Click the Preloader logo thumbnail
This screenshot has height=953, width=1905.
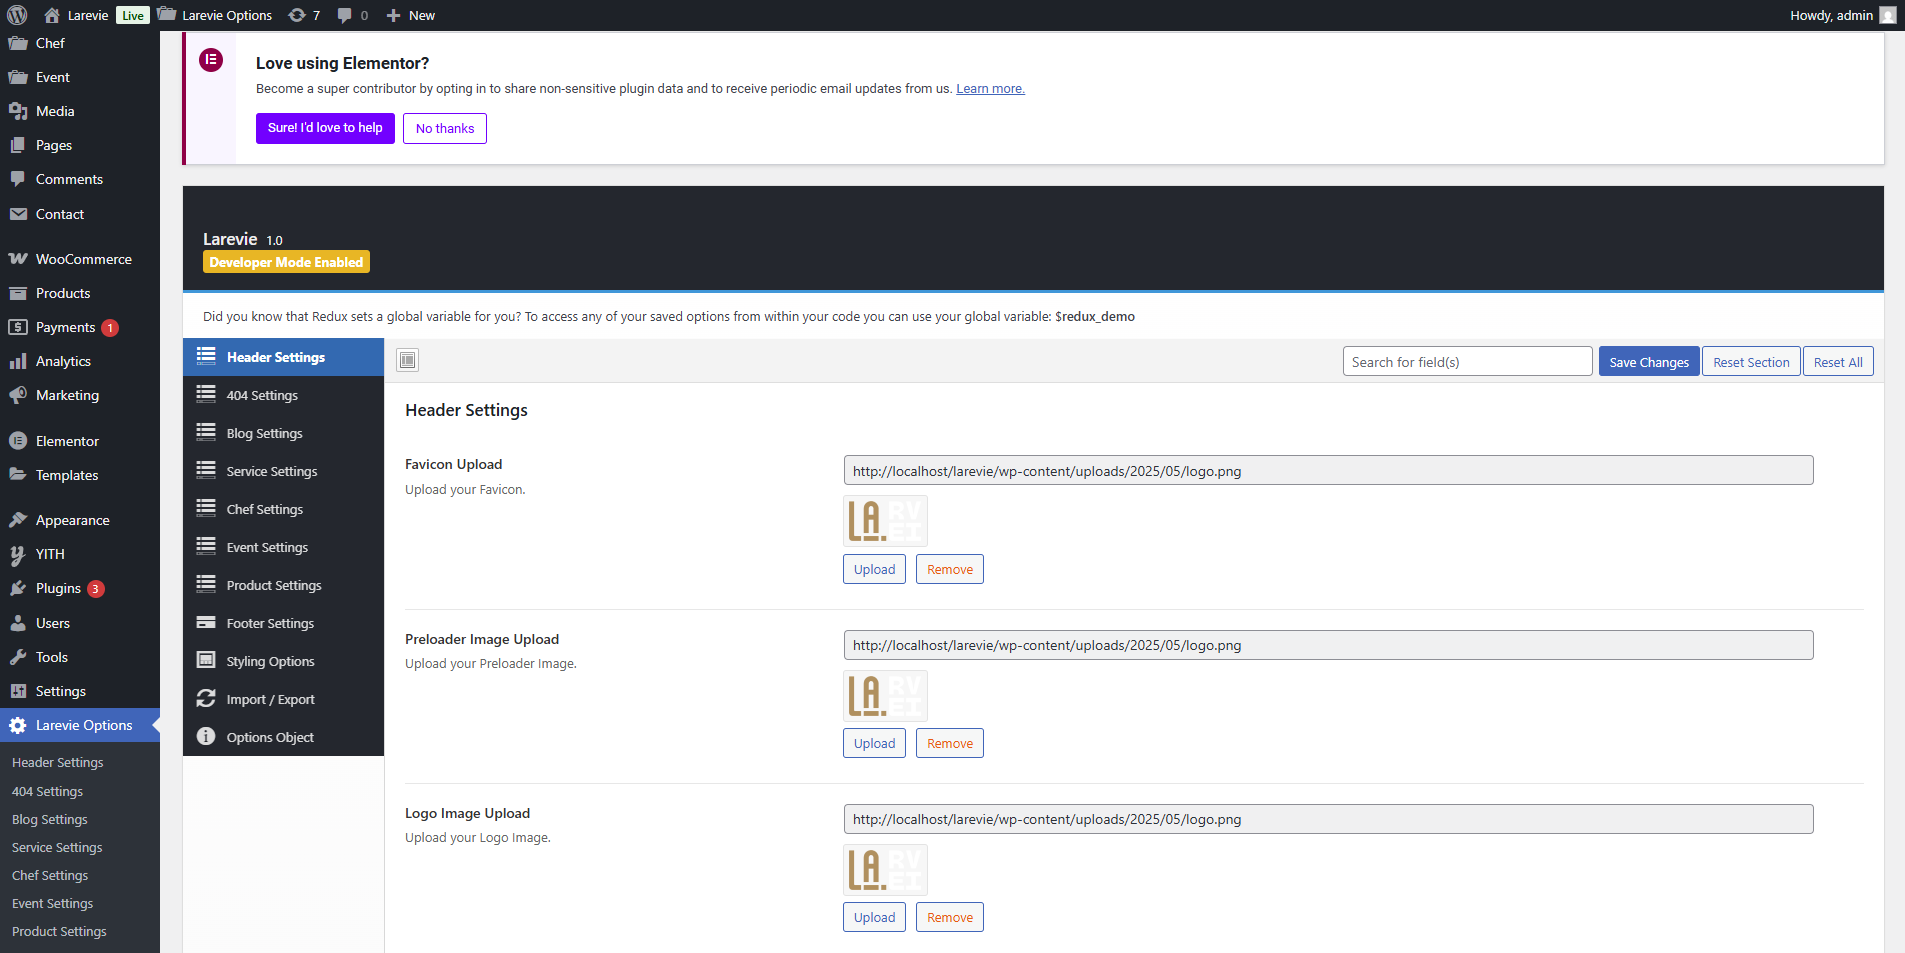885,695
